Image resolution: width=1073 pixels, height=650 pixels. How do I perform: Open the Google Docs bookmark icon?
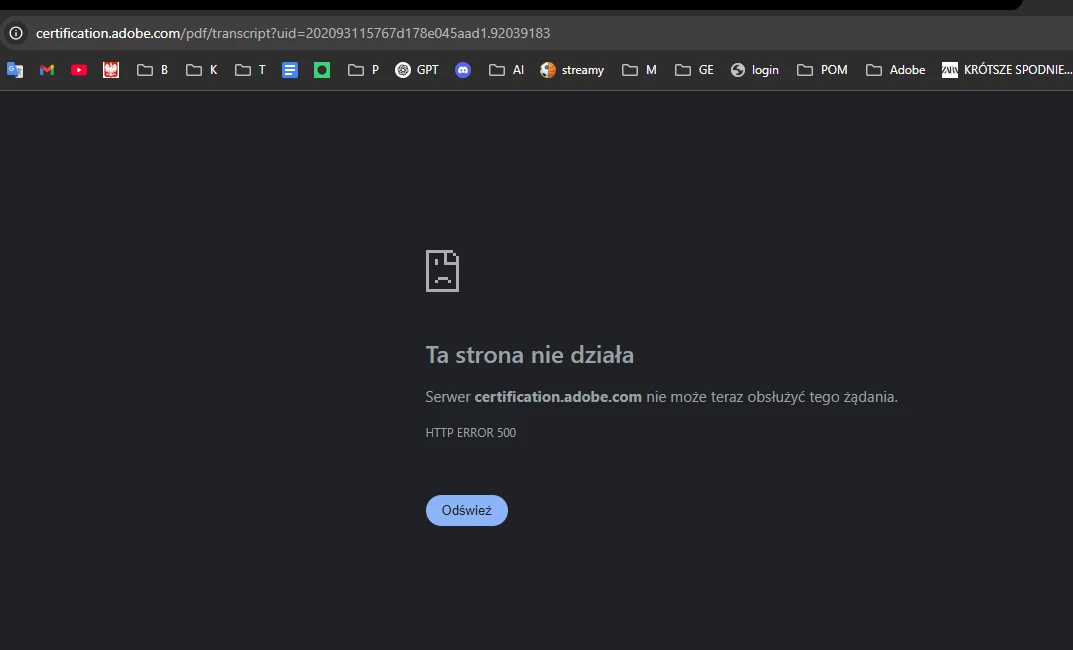(290, 70)
